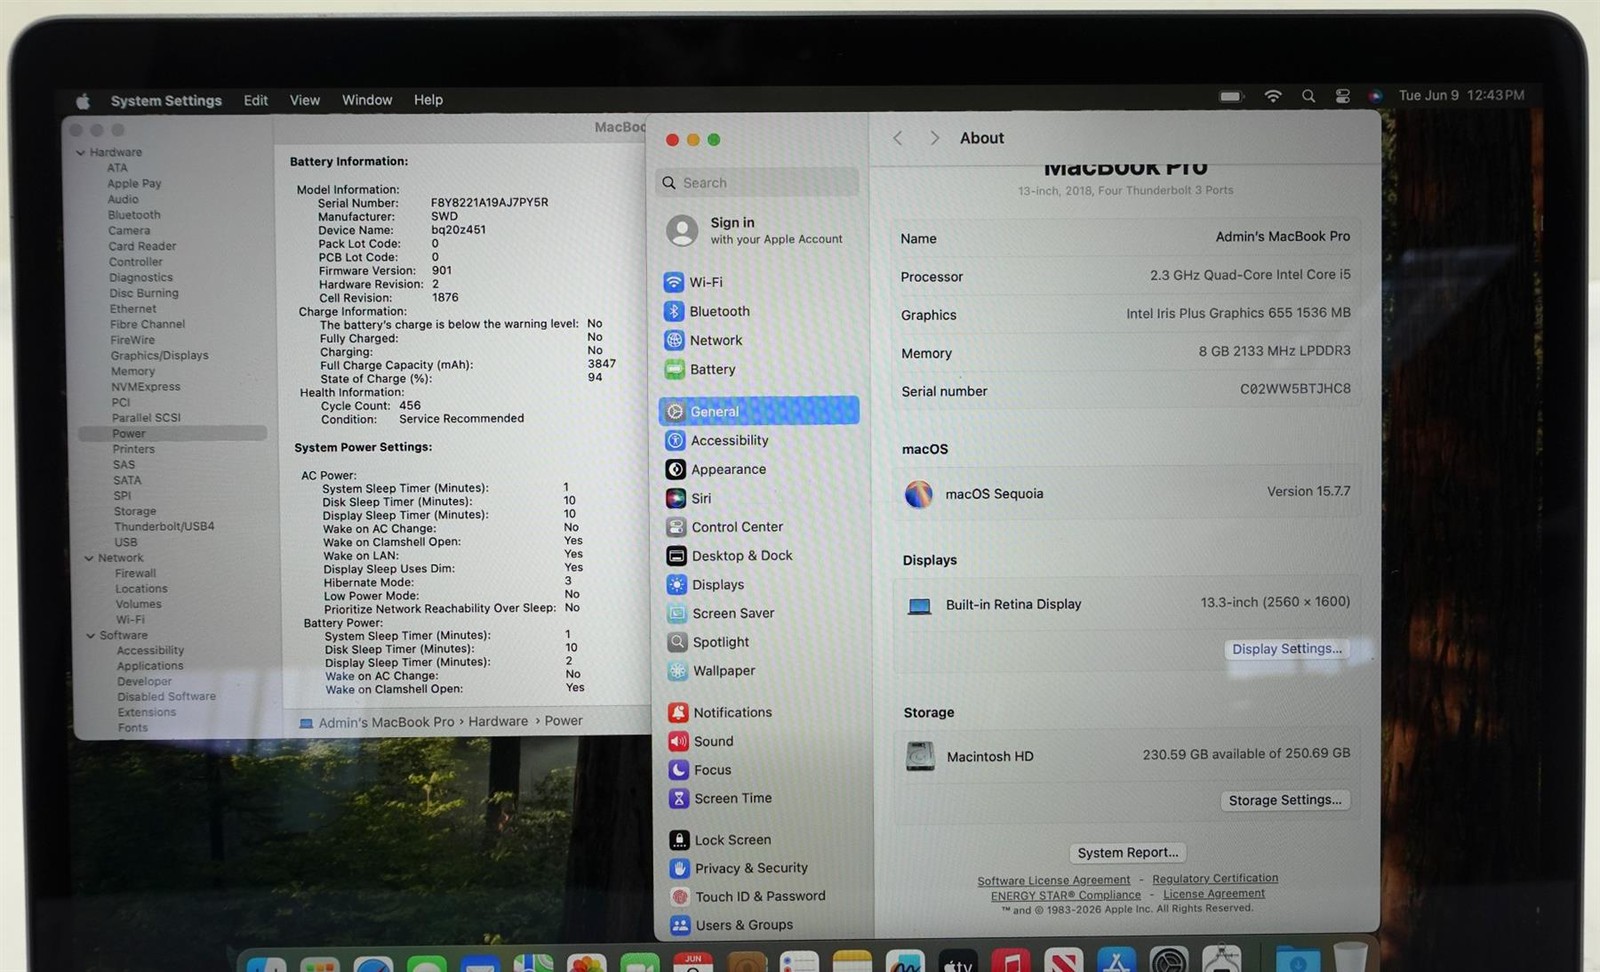This screenshot has width=1600, height=972.
Task: Click the System Report button
Action: tap(1128, 853)
